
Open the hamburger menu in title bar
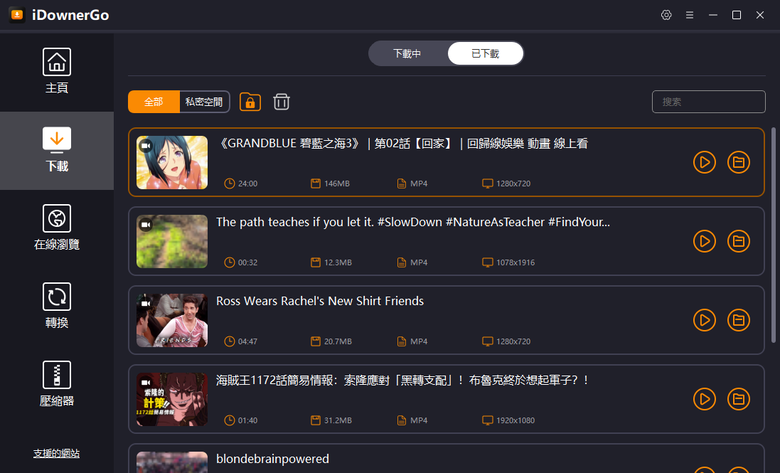(689, 15)
